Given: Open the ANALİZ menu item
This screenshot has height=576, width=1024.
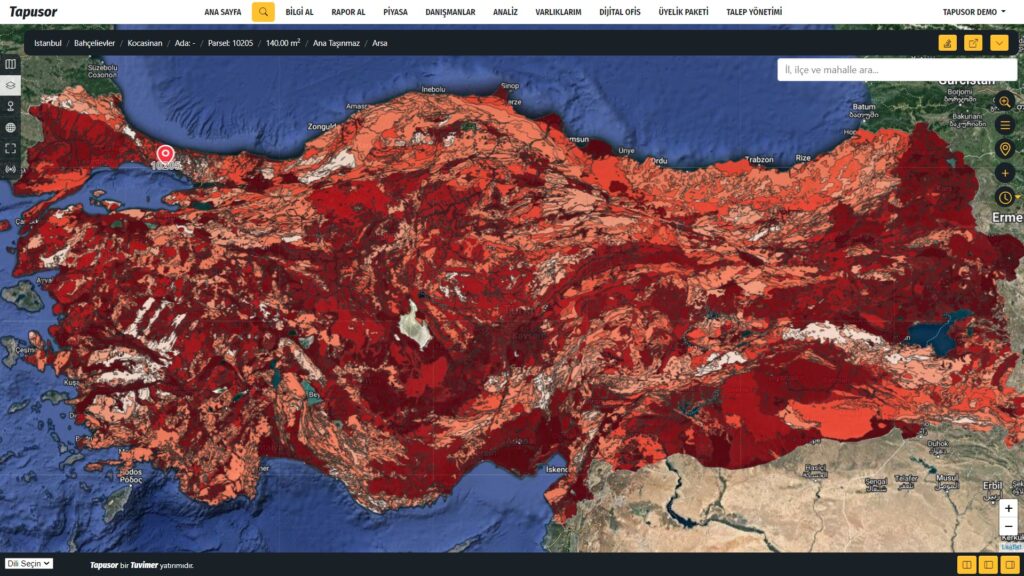Looking at the screenshot, I should [x=505, y=12].
